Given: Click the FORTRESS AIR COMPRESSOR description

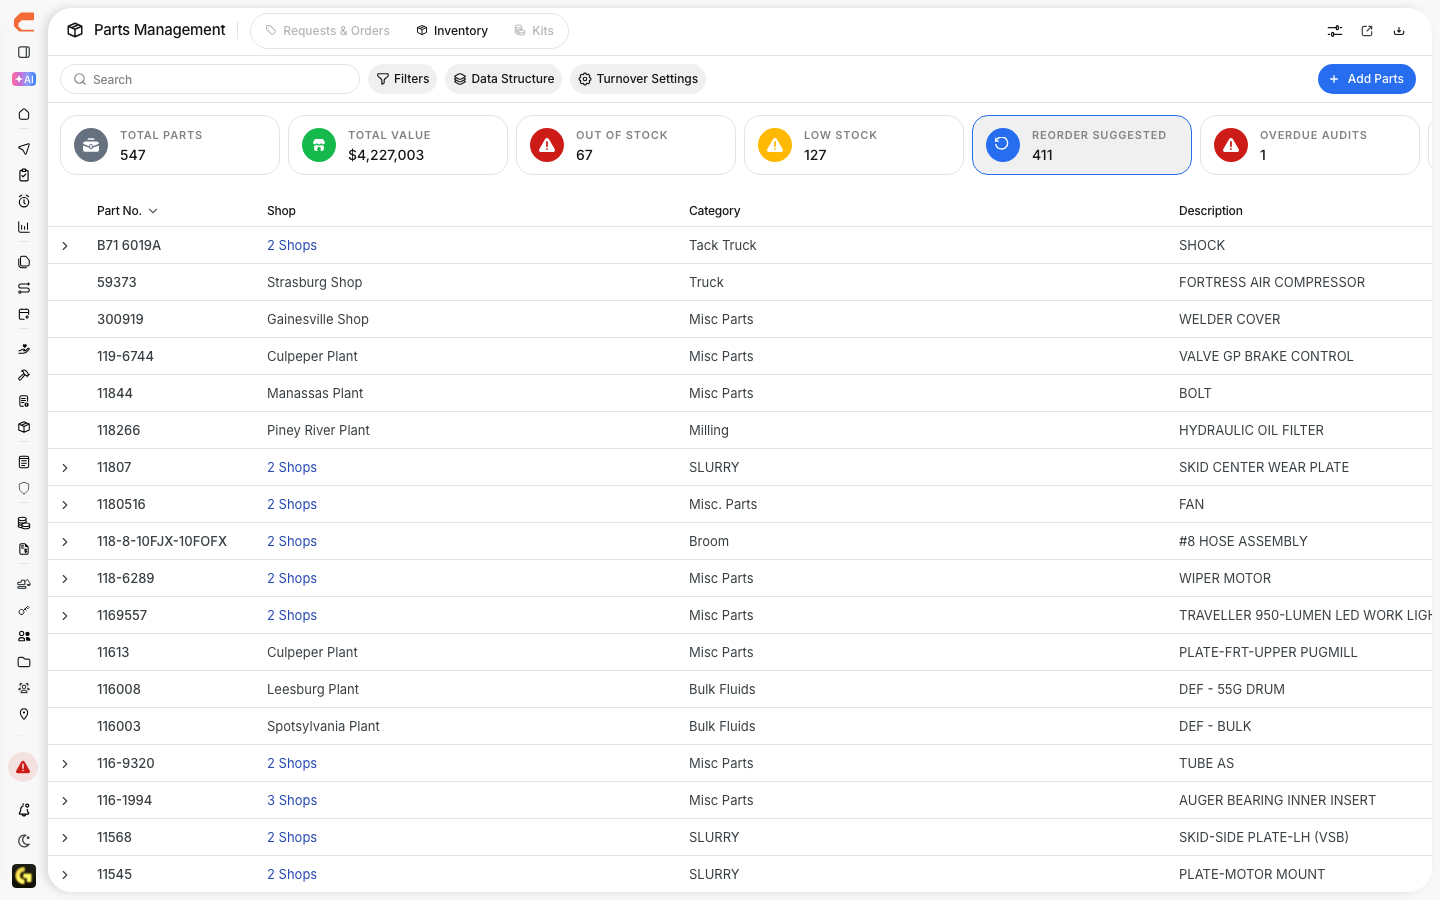Looking at the screenshot, I should tap(1272, 282).
